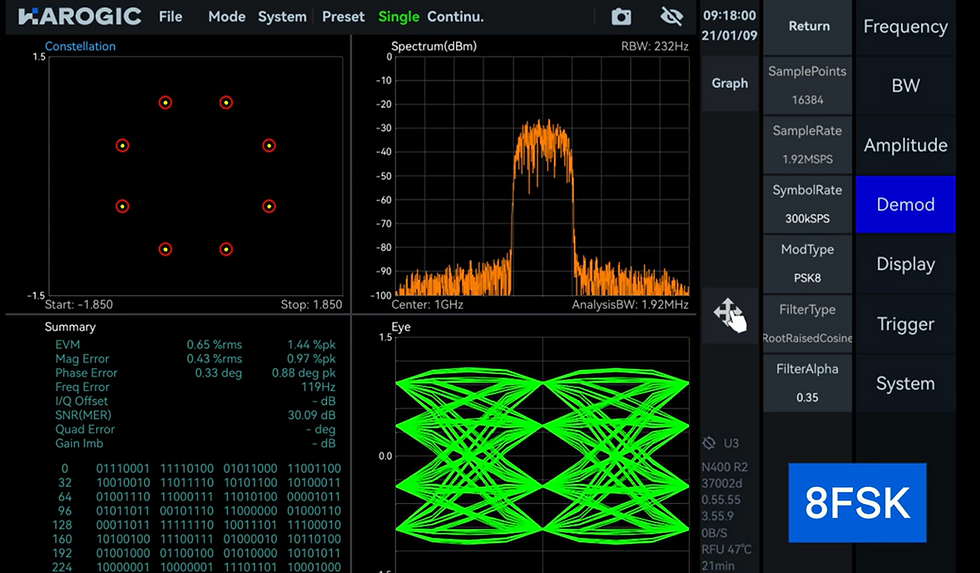Click the Quad Error row label
Screen dimensions: 980x573
(85, 429)
